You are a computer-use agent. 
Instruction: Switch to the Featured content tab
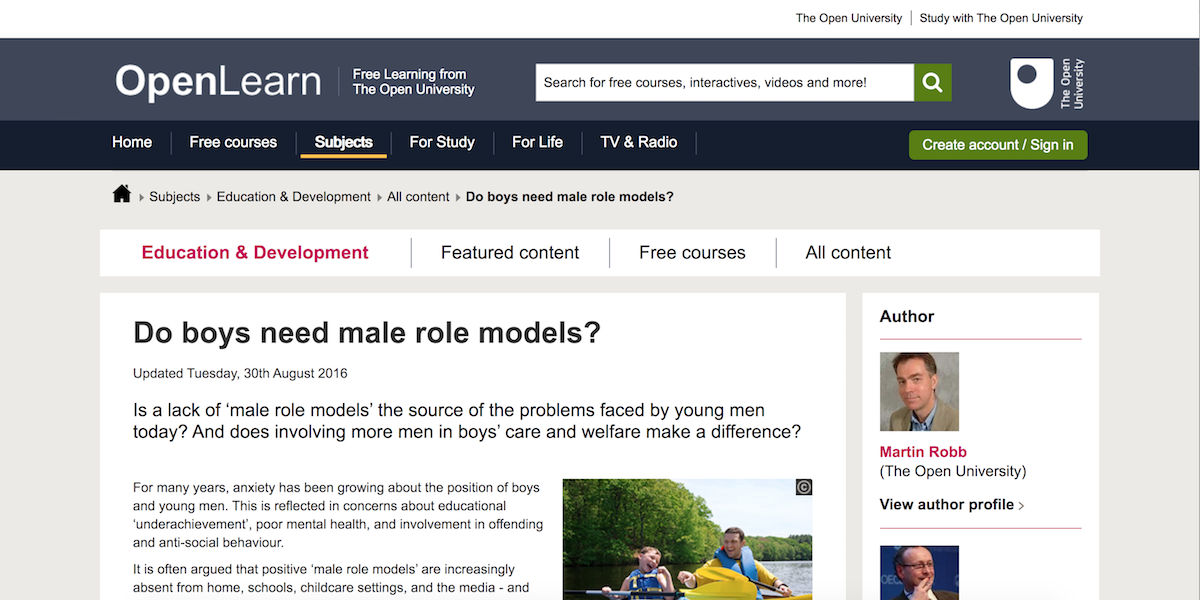(510, 253)
